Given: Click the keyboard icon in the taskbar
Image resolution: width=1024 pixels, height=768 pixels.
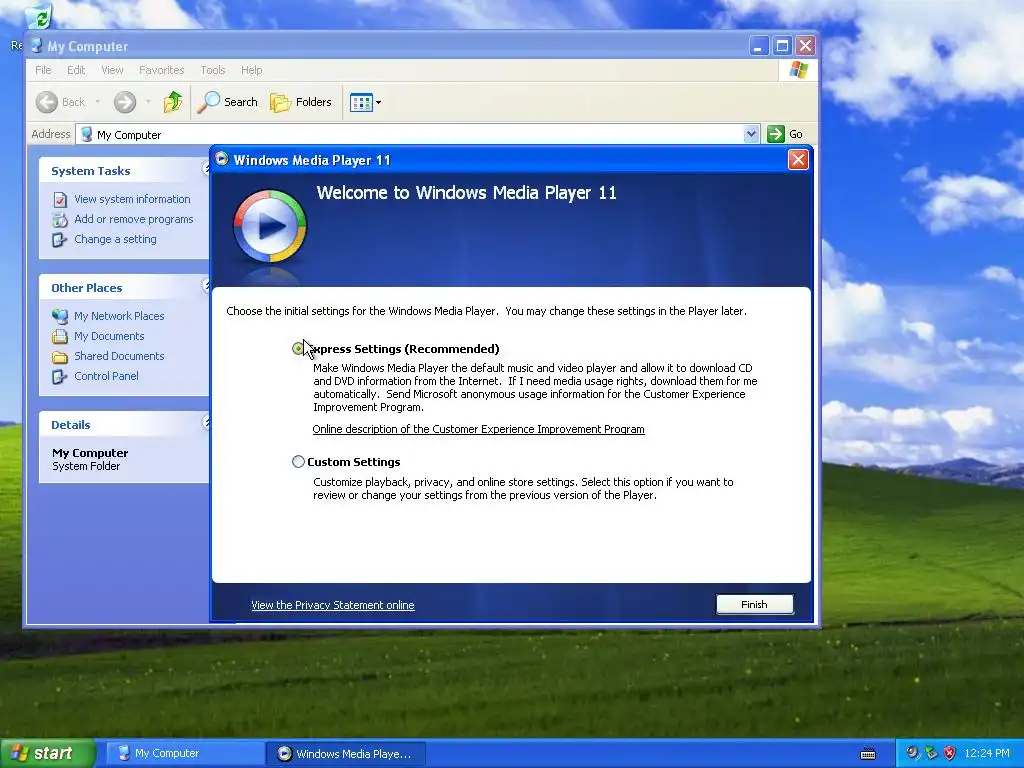Looking at the screenshot, I should (x=868, y=754).
